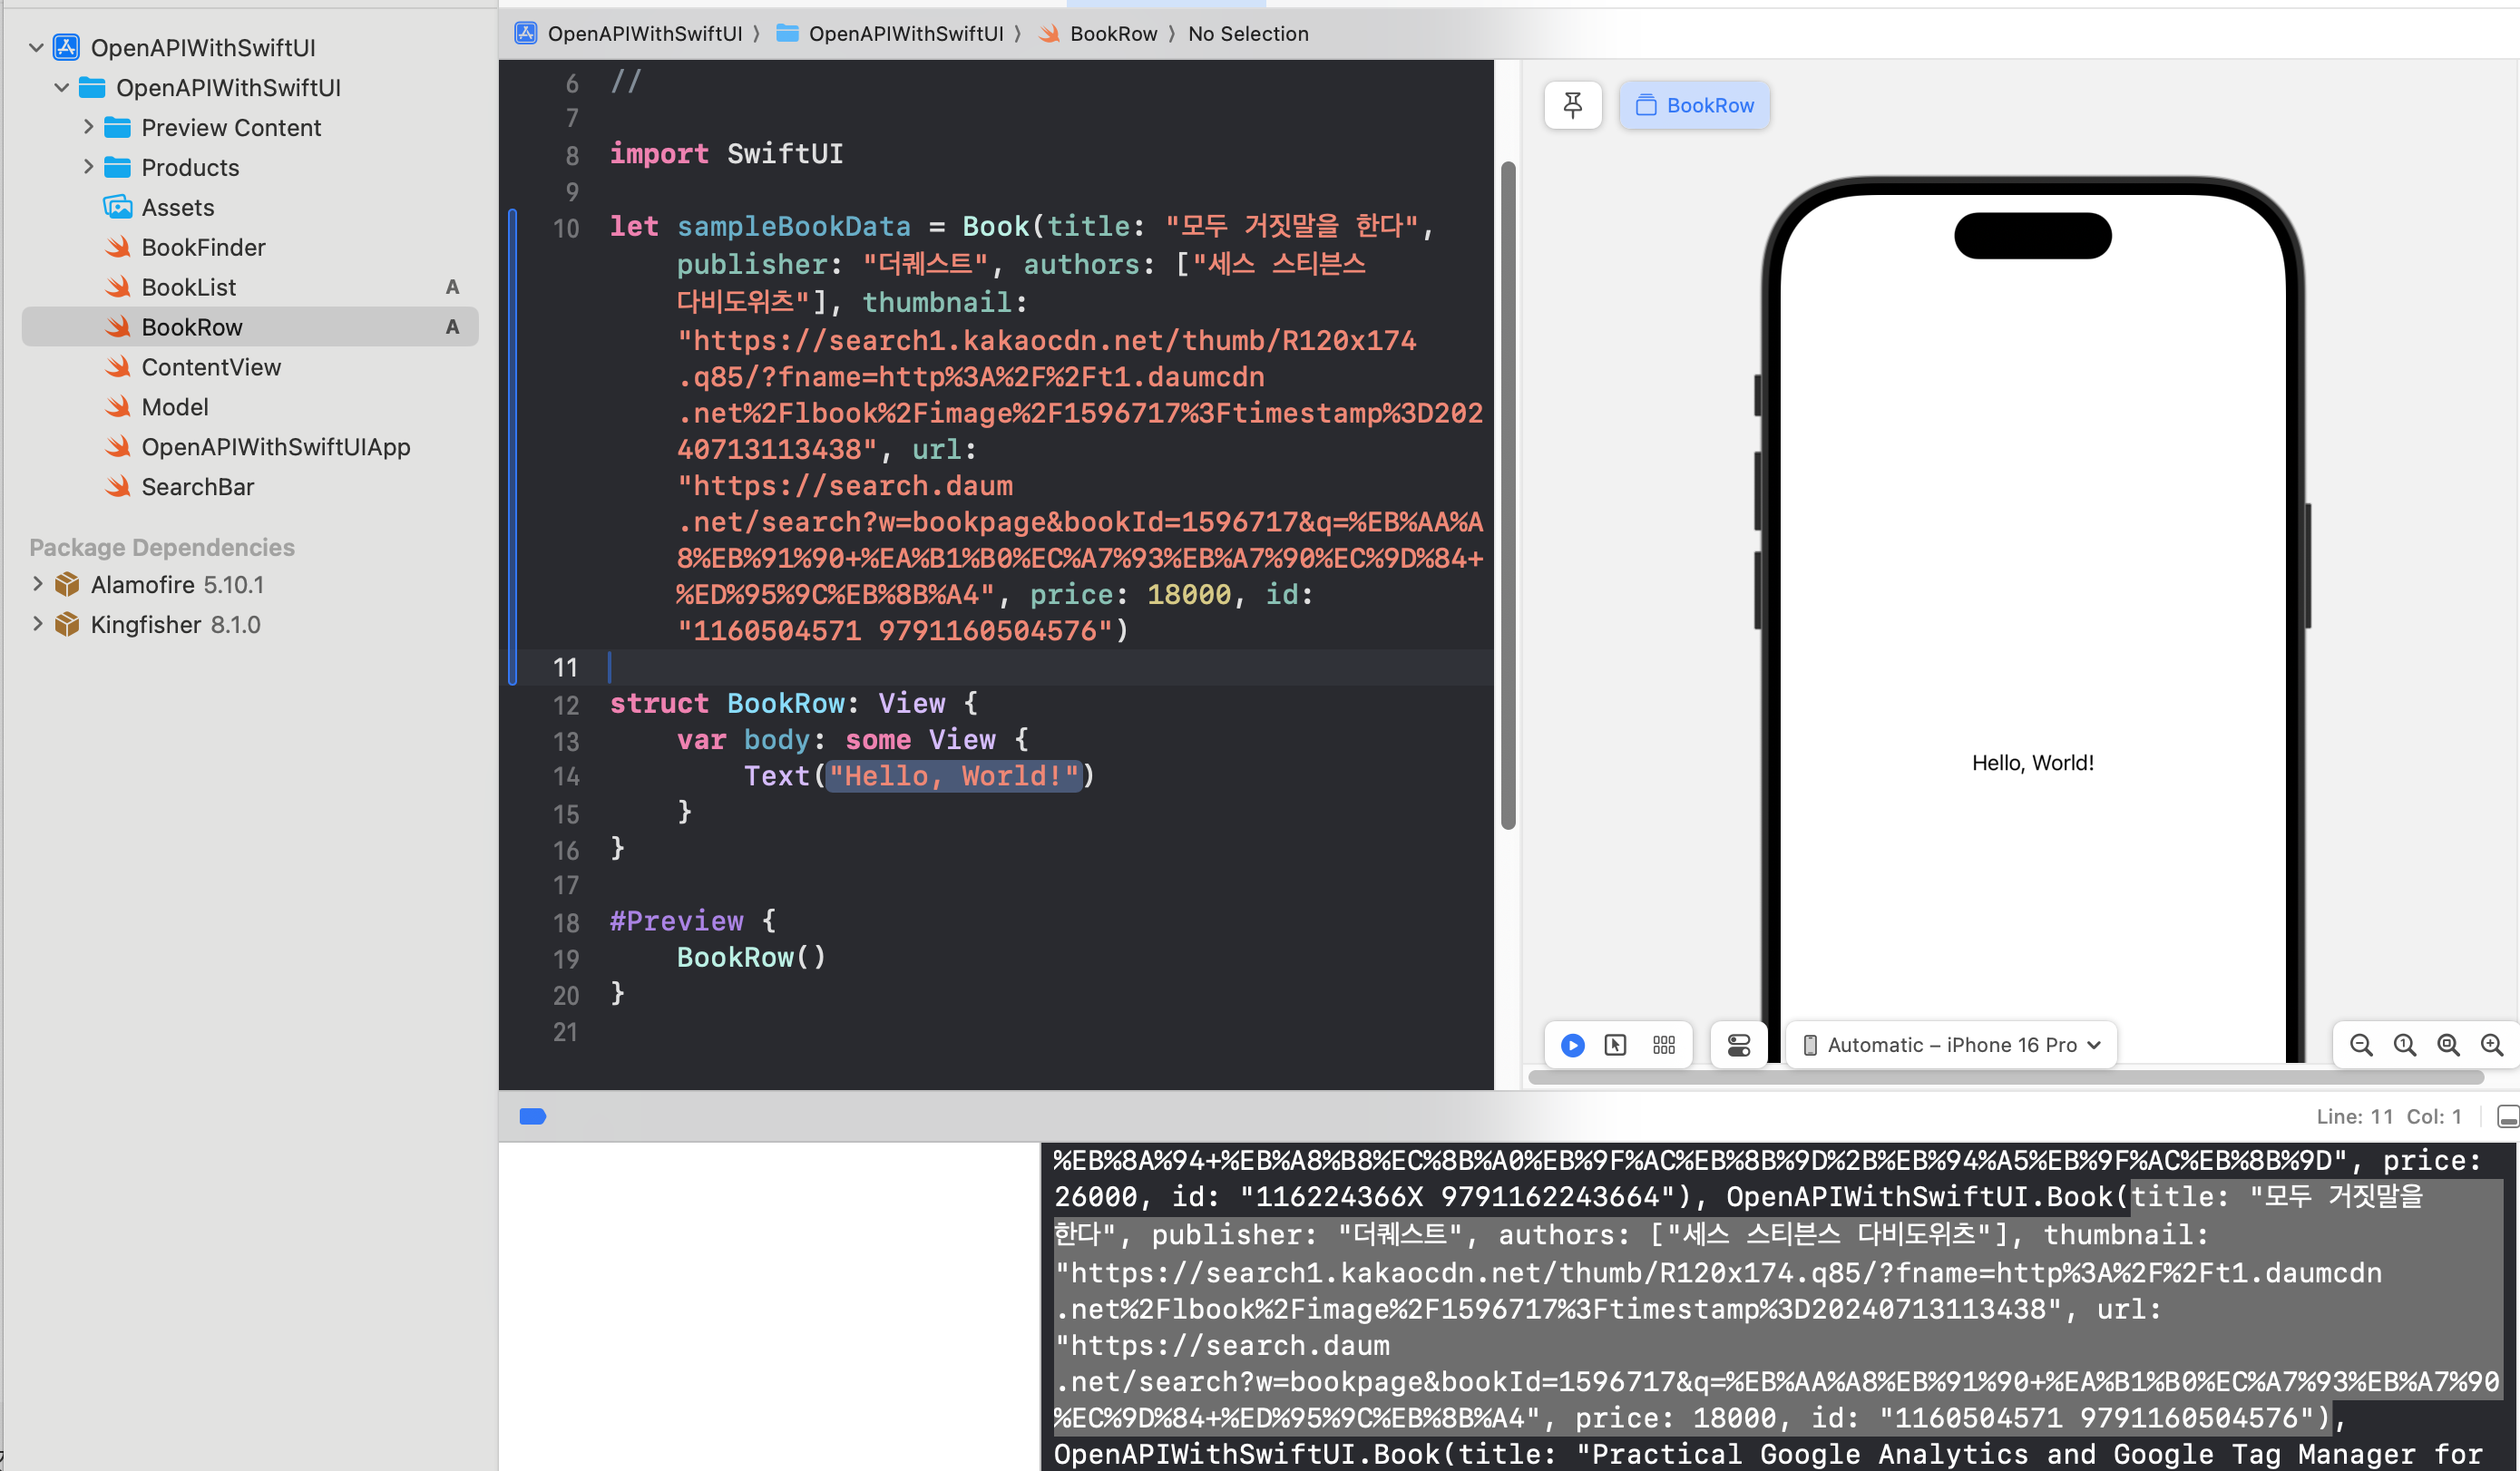
Task: Zoom to fit the preview
Action: click(2448, 1045)
